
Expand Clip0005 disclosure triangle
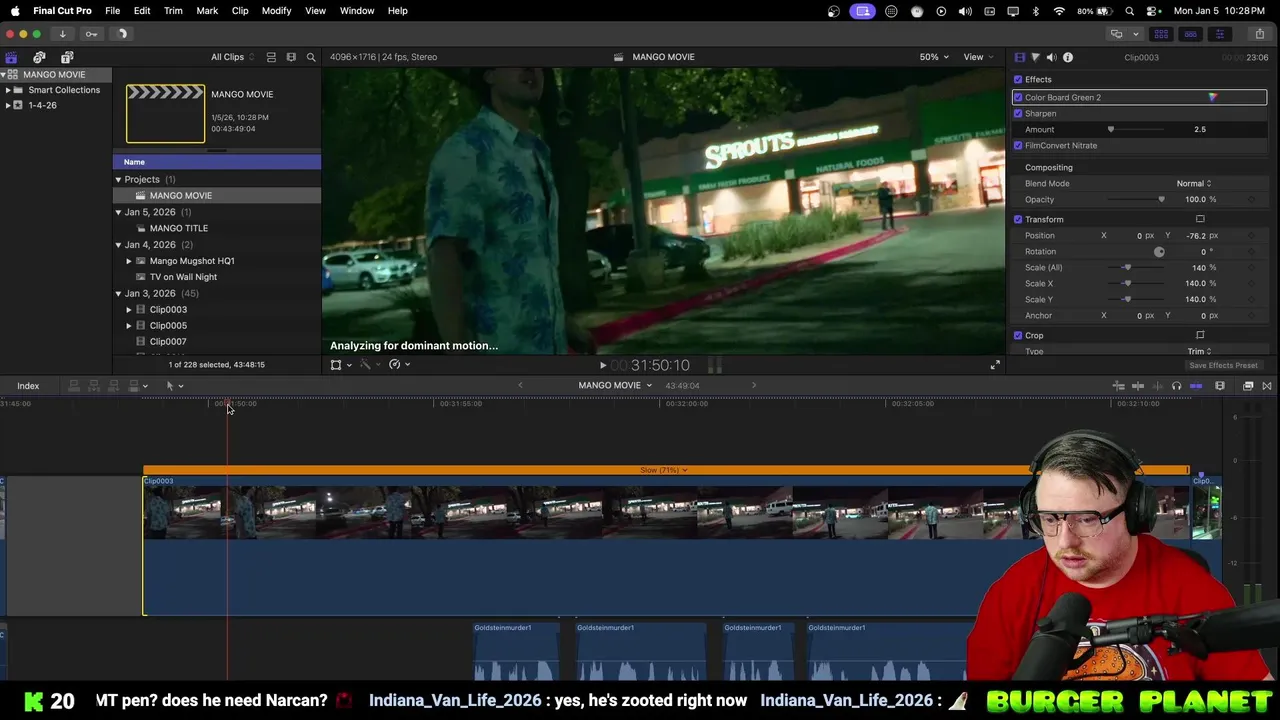129,326
